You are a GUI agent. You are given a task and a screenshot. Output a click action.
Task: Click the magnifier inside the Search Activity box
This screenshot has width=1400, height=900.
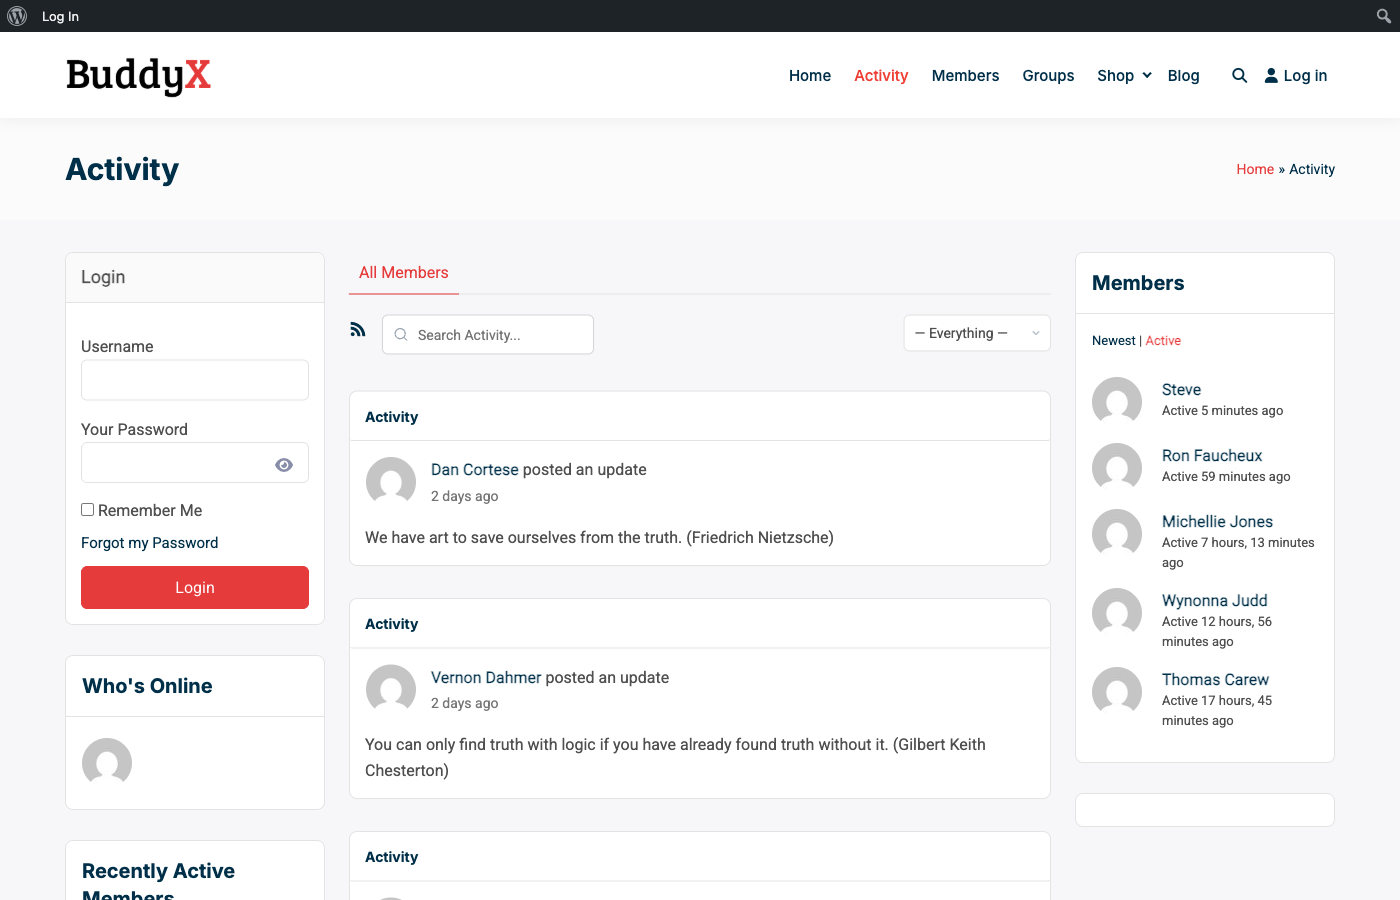click(400, 334)
